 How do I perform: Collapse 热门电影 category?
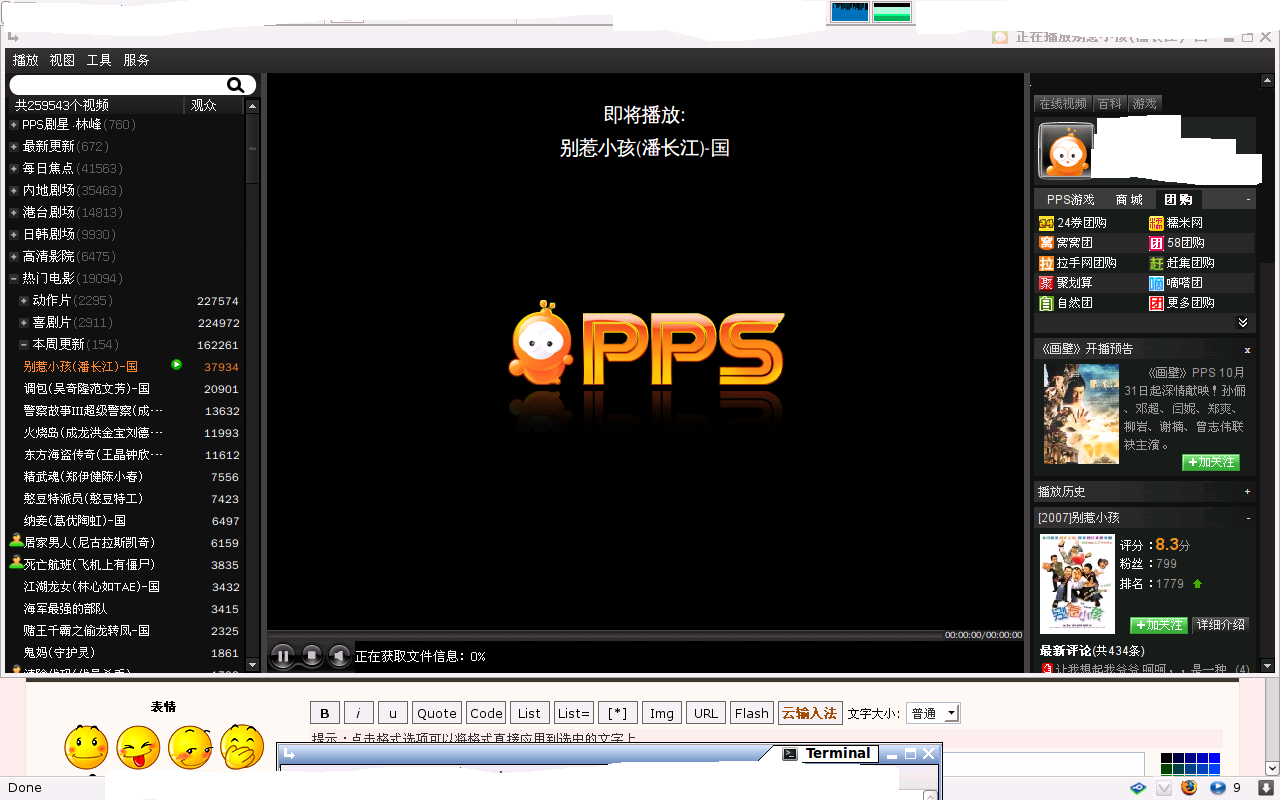(14, 279)
